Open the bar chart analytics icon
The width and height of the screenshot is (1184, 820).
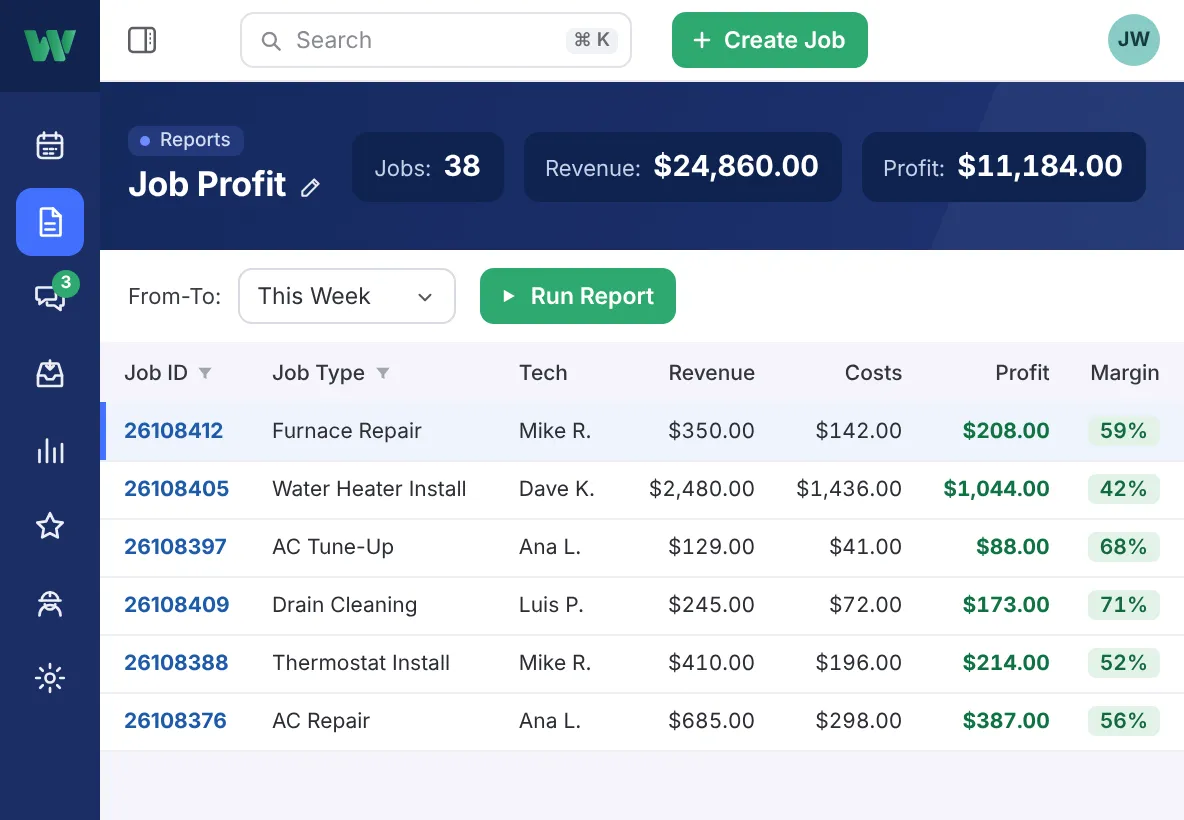50,451
